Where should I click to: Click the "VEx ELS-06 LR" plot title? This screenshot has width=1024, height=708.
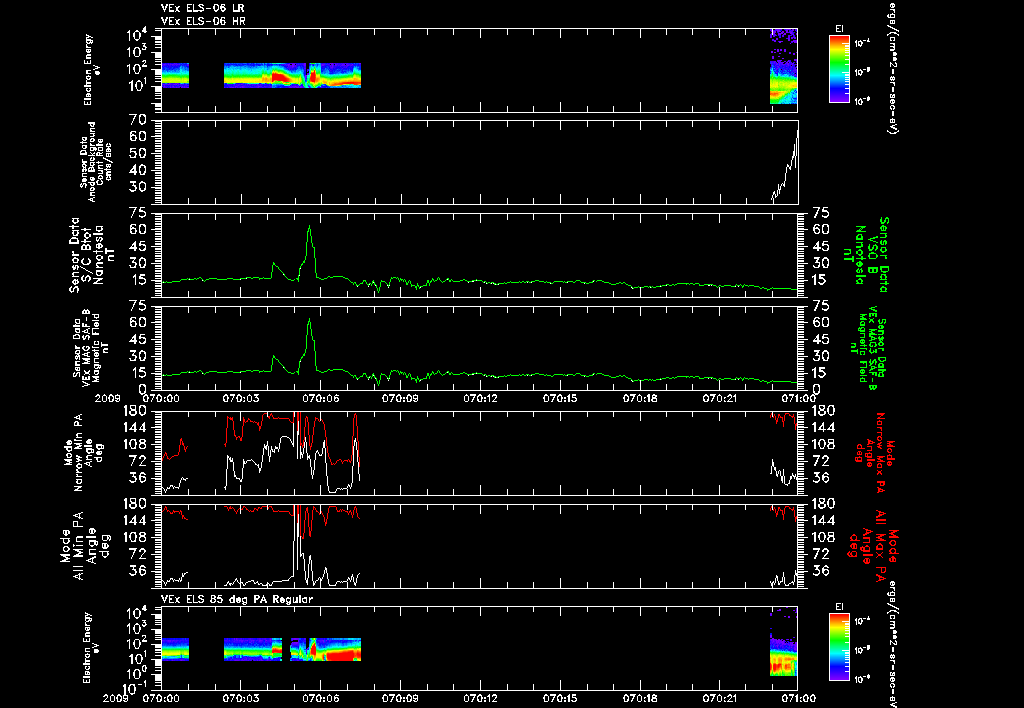click(x=203, y=8)
